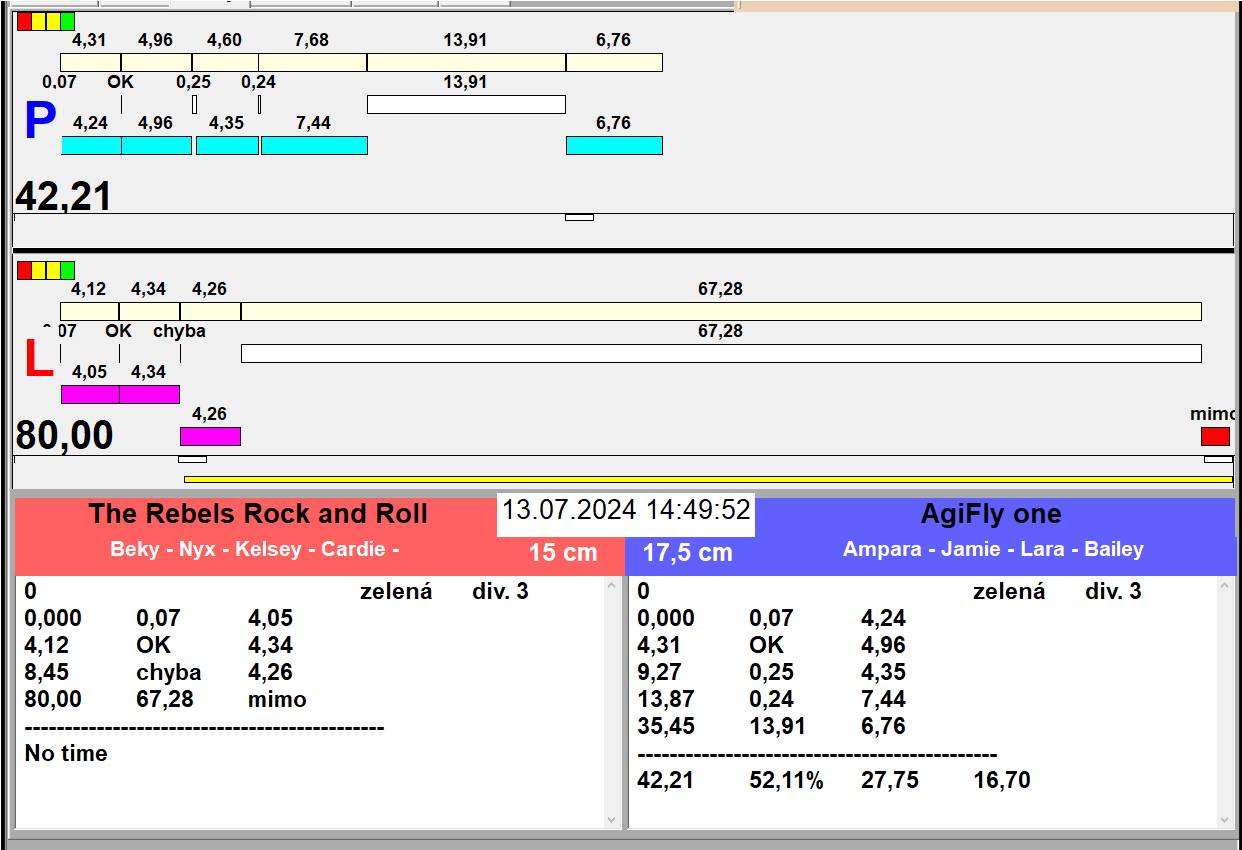Image resolution: width=1242 pixels, height=850 pixels.
Task: Click the red start light in the L lane
Action: pos(24,270)
